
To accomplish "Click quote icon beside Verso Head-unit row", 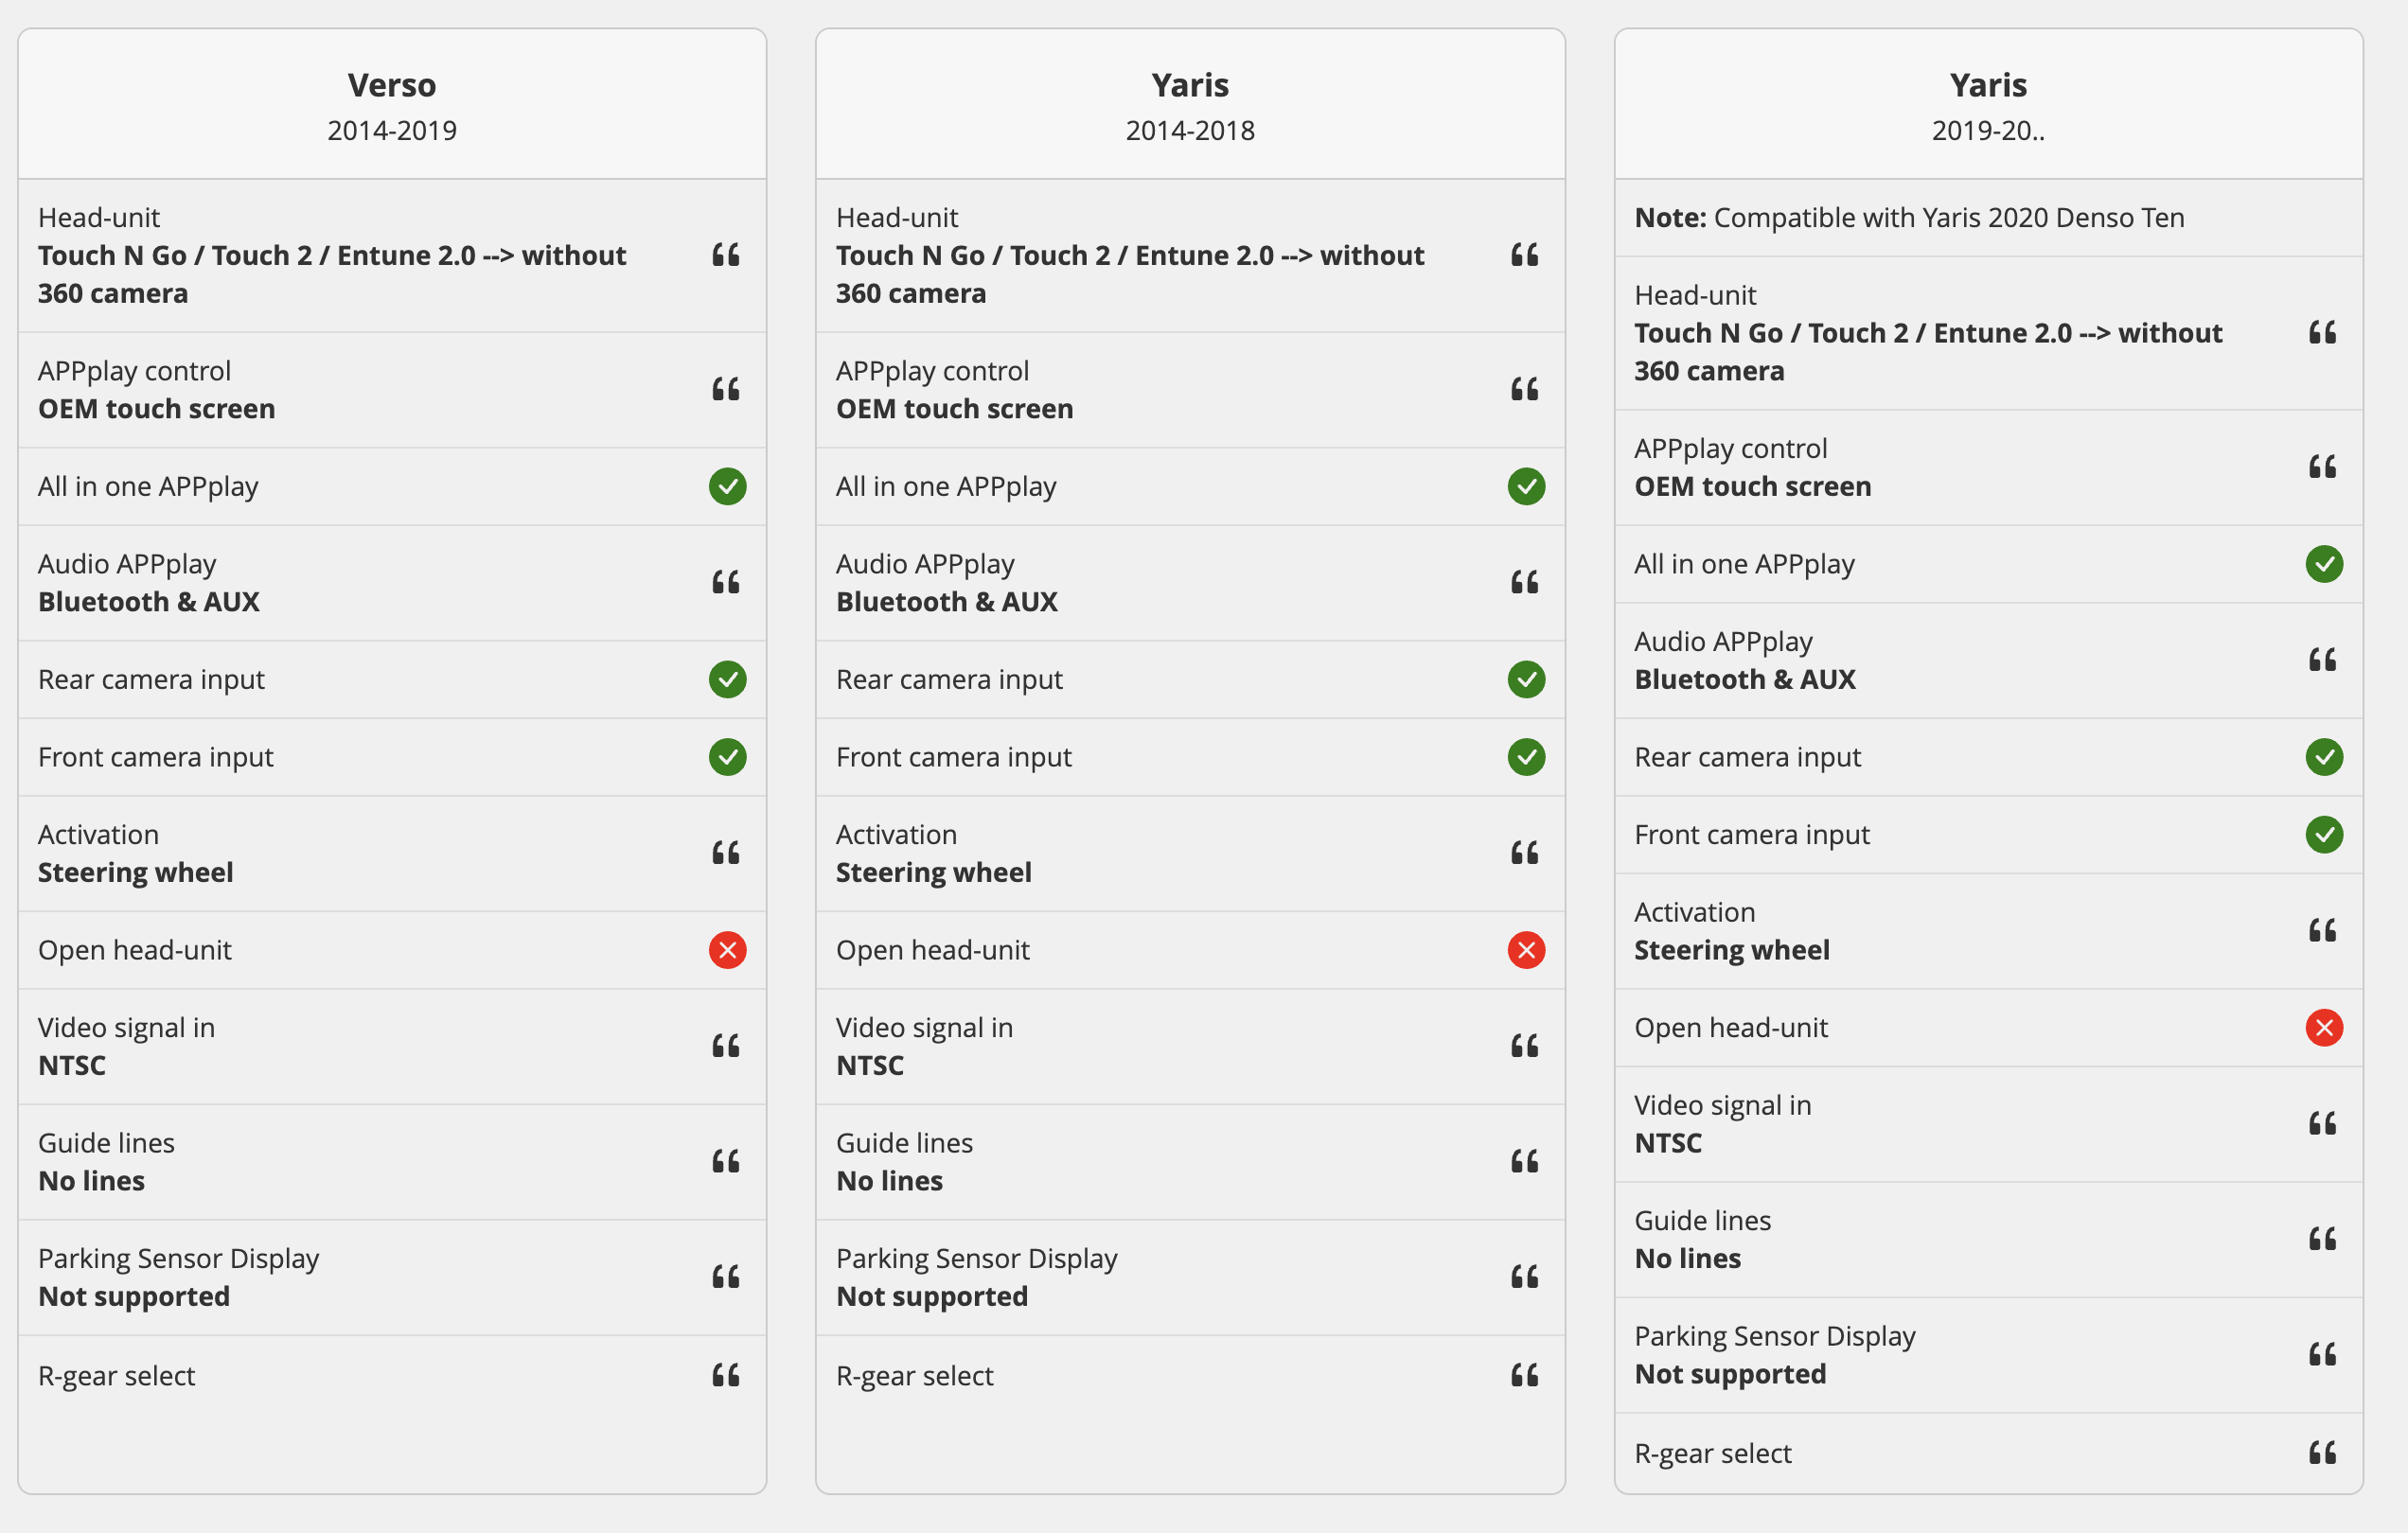I will 726,255.
